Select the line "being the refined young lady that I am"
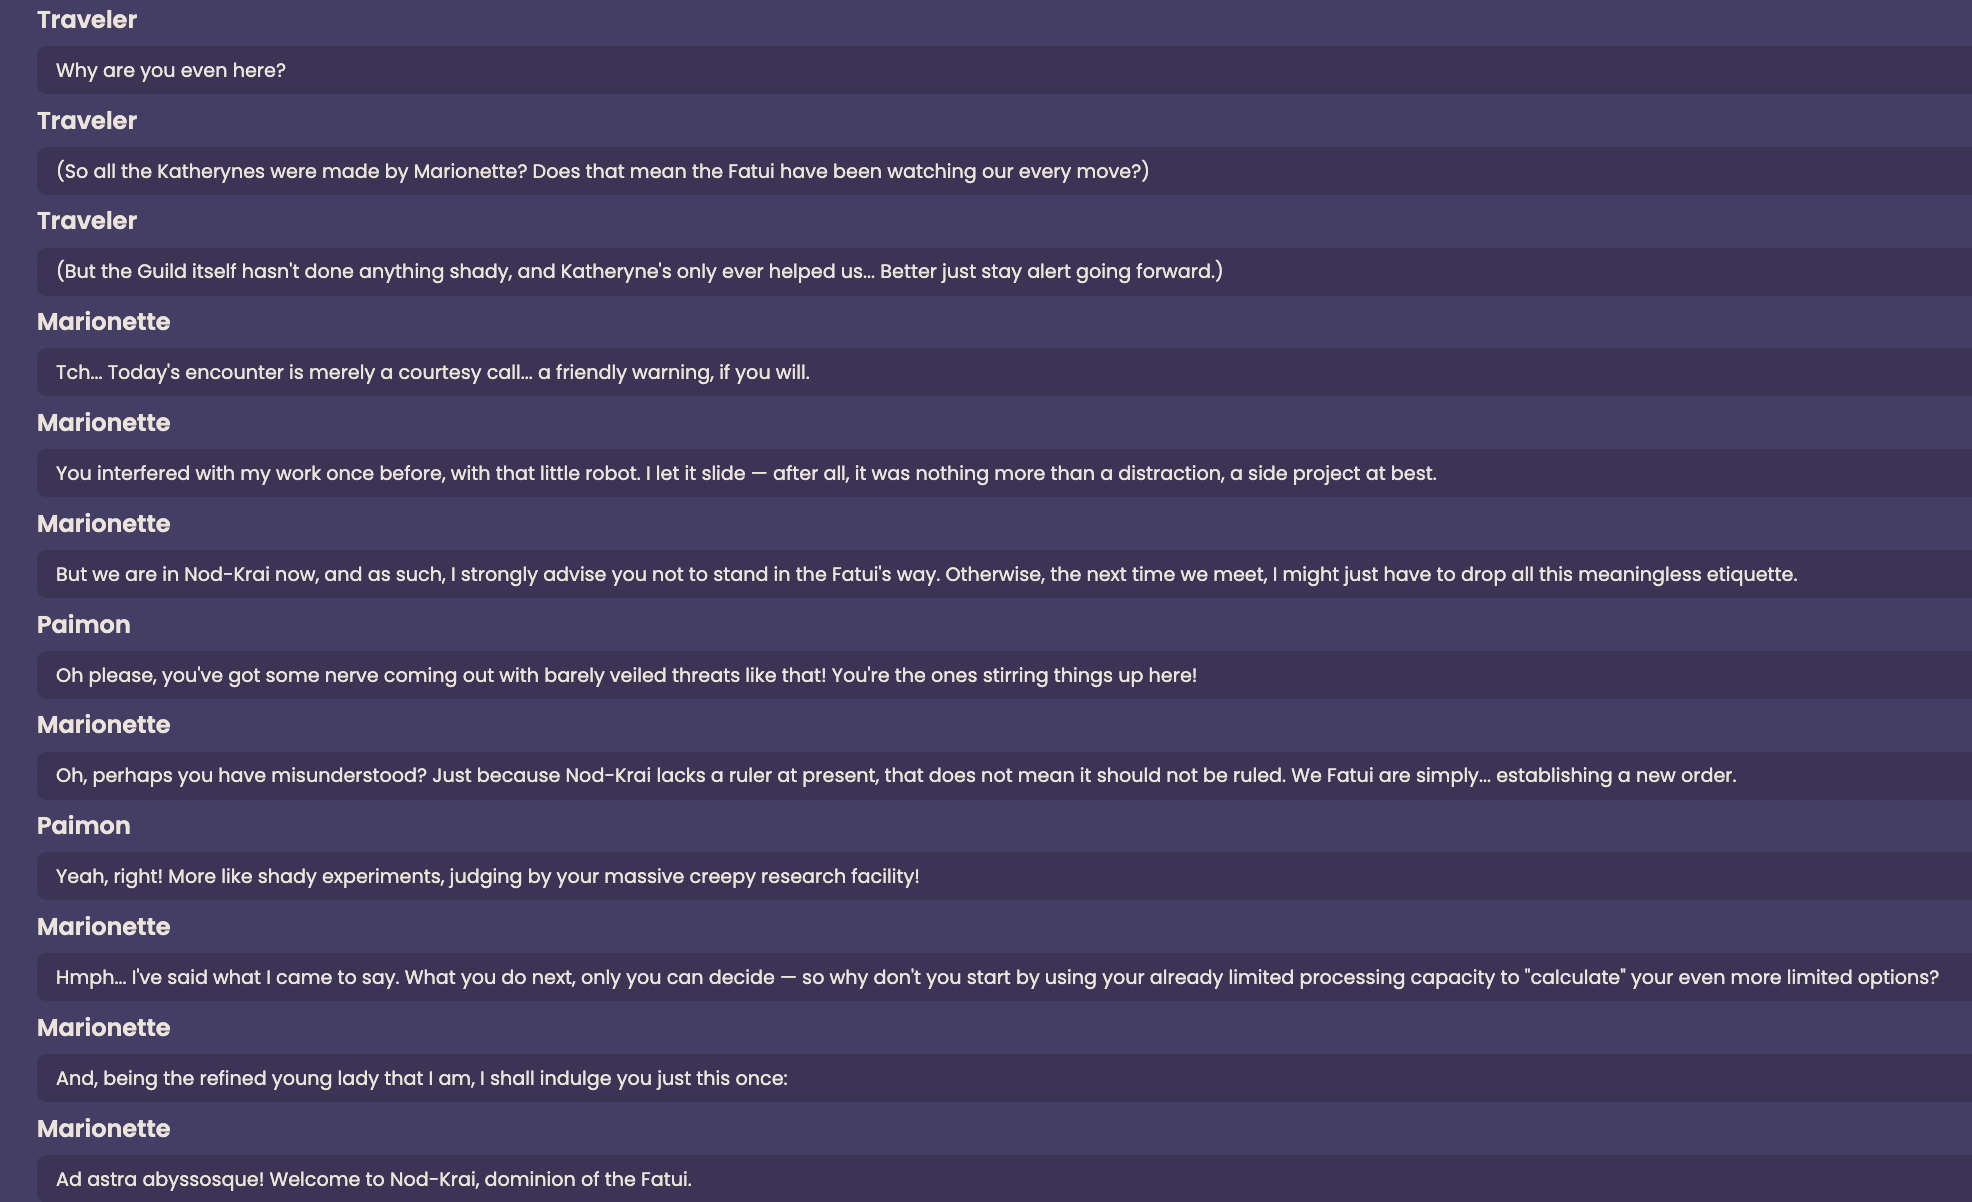The image size is (1972, 1202). point(1004,1078)
